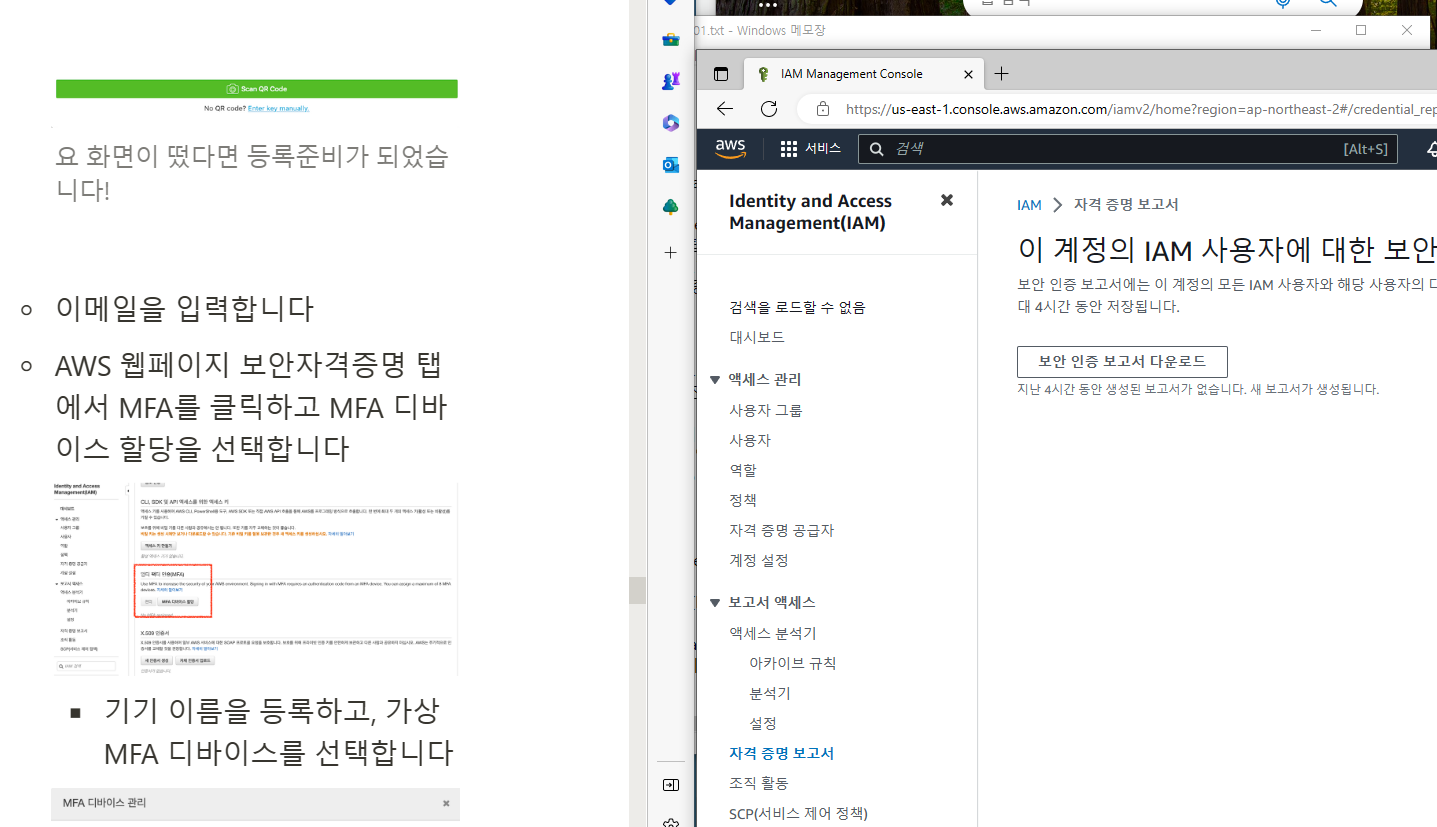Click the document's vertical scrollbar thumb
Screen dimensions: 1437x827
[637, 591]
